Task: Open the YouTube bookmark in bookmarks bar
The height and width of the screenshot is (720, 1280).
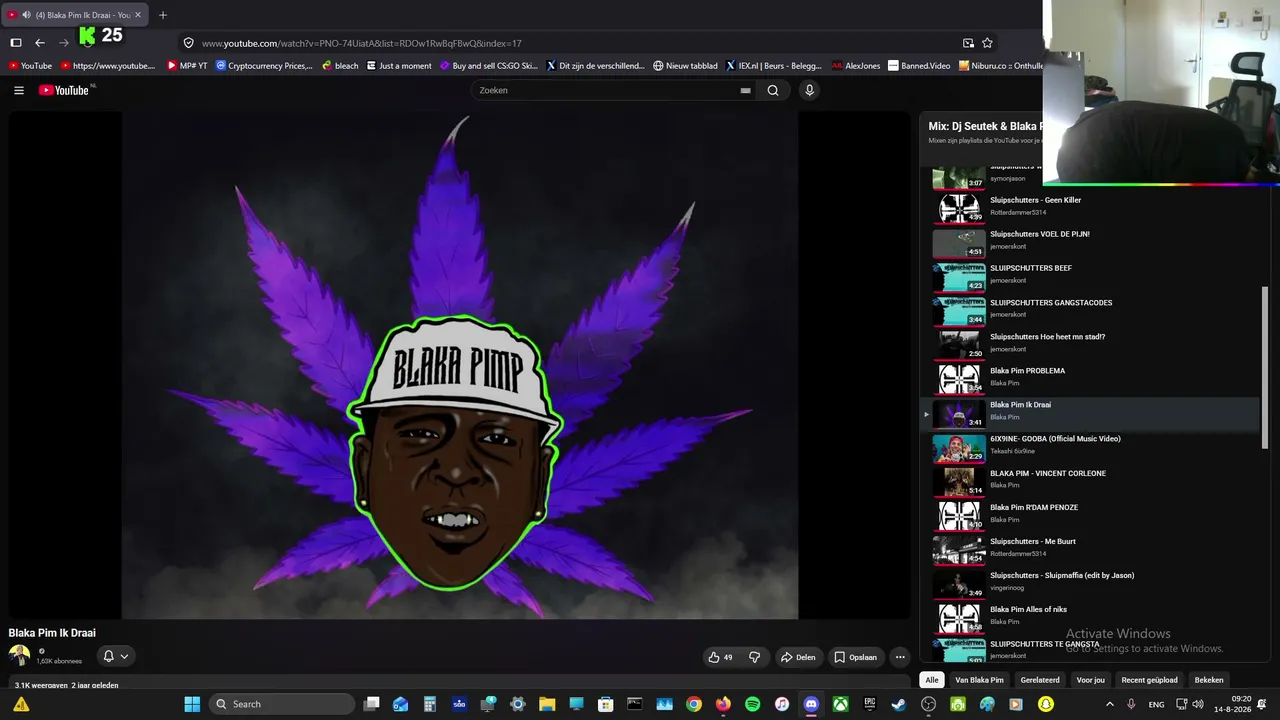Action: click(x=30, y=66)
